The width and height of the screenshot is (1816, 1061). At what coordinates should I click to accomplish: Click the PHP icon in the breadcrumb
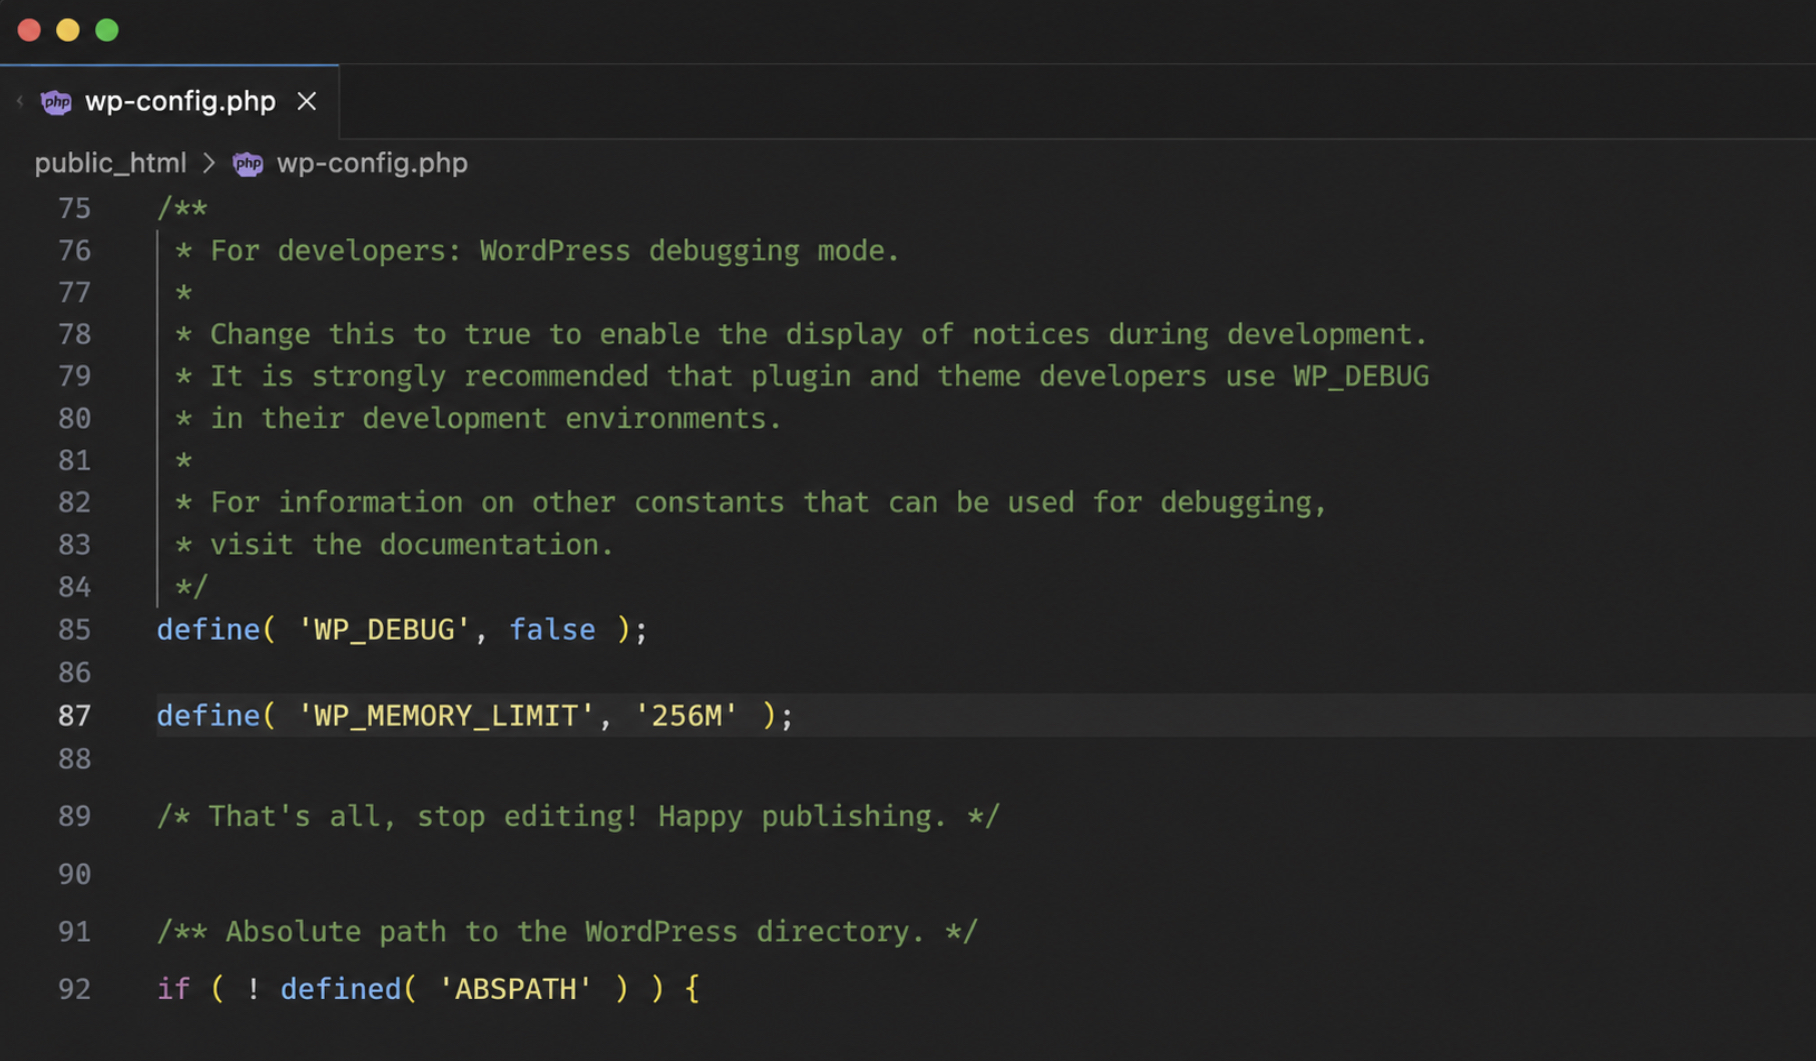point(248,163)
